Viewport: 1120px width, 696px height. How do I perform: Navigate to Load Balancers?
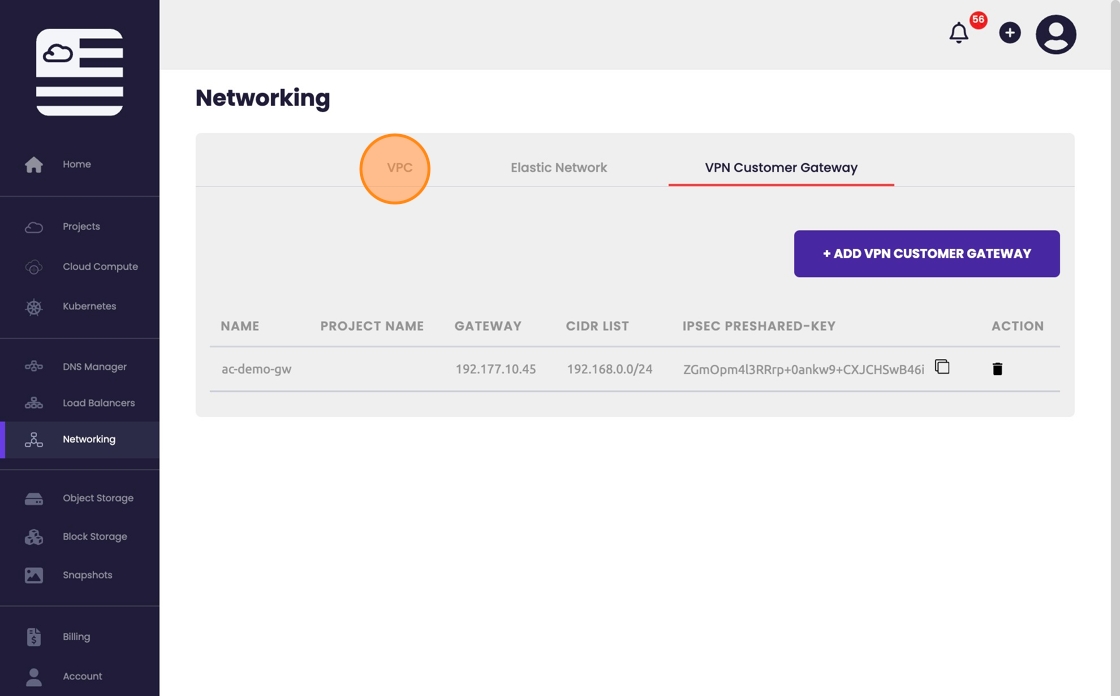(x=98, y=403)
